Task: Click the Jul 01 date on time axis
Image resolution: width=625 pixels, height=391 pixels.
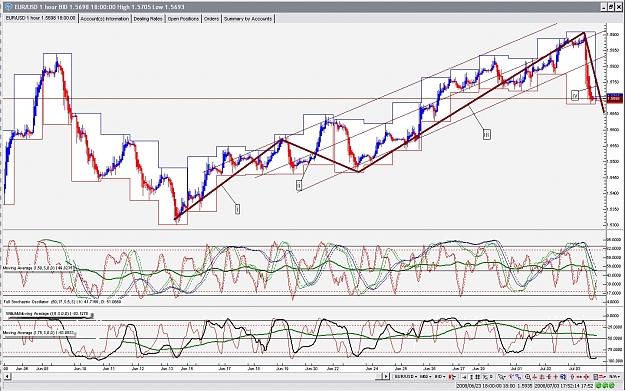Action: tap(517, 369)
